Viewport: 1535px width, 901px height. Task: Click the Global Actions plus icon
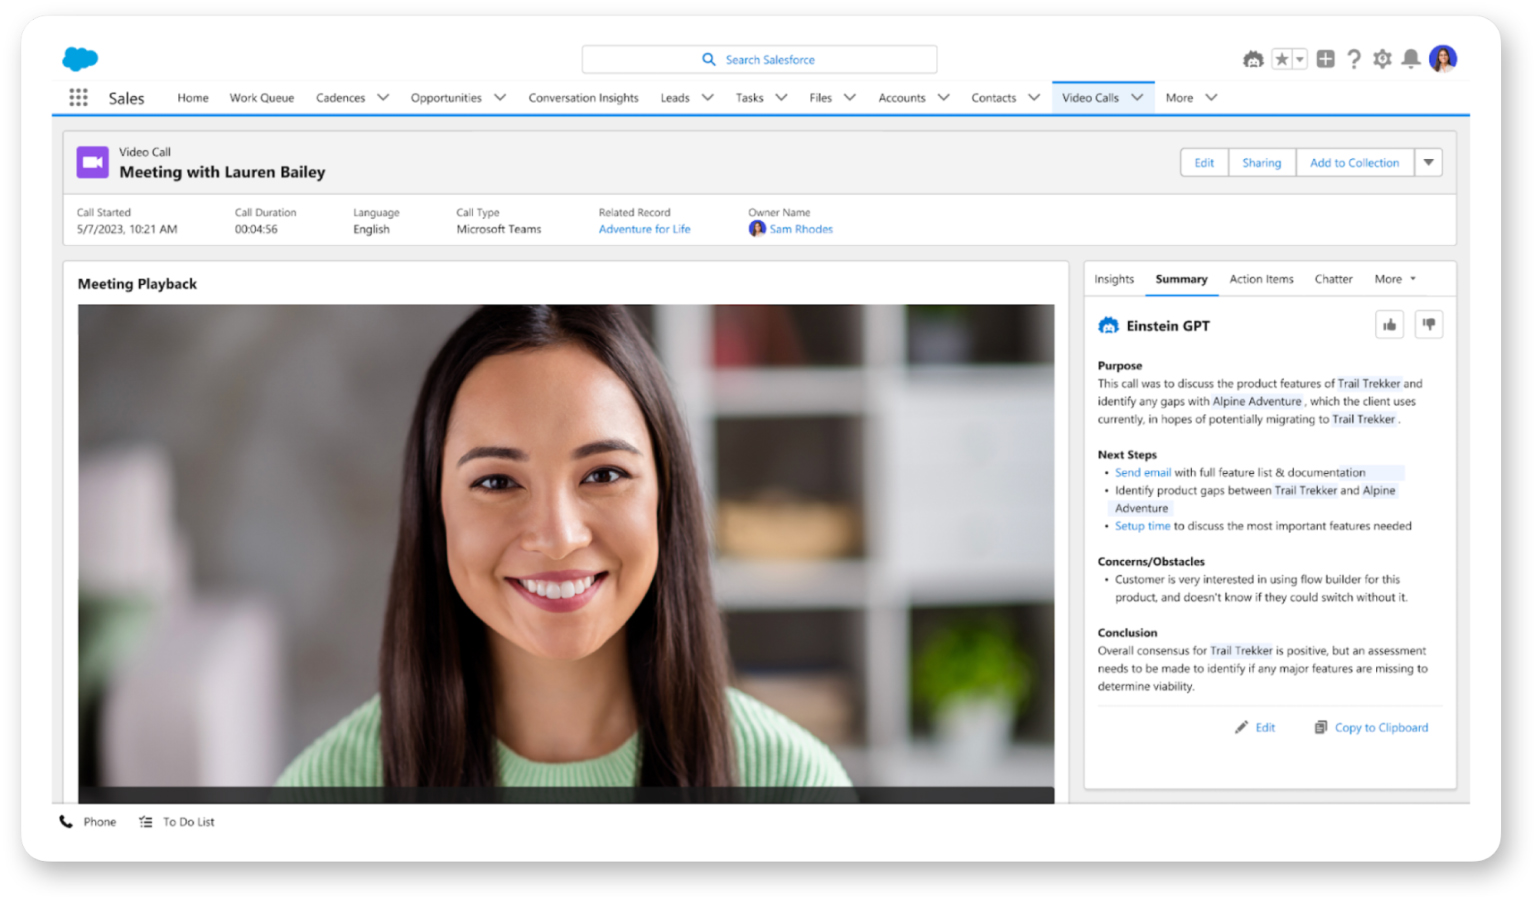pyautogui.click(x=1325, y=60)
